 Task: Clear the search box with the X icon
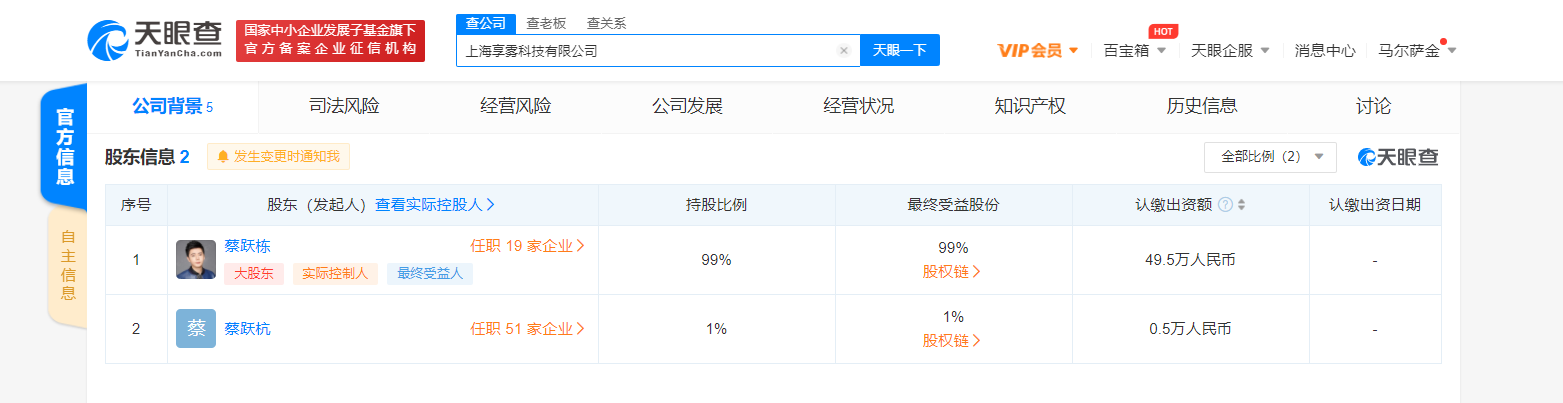coord(843,50)
